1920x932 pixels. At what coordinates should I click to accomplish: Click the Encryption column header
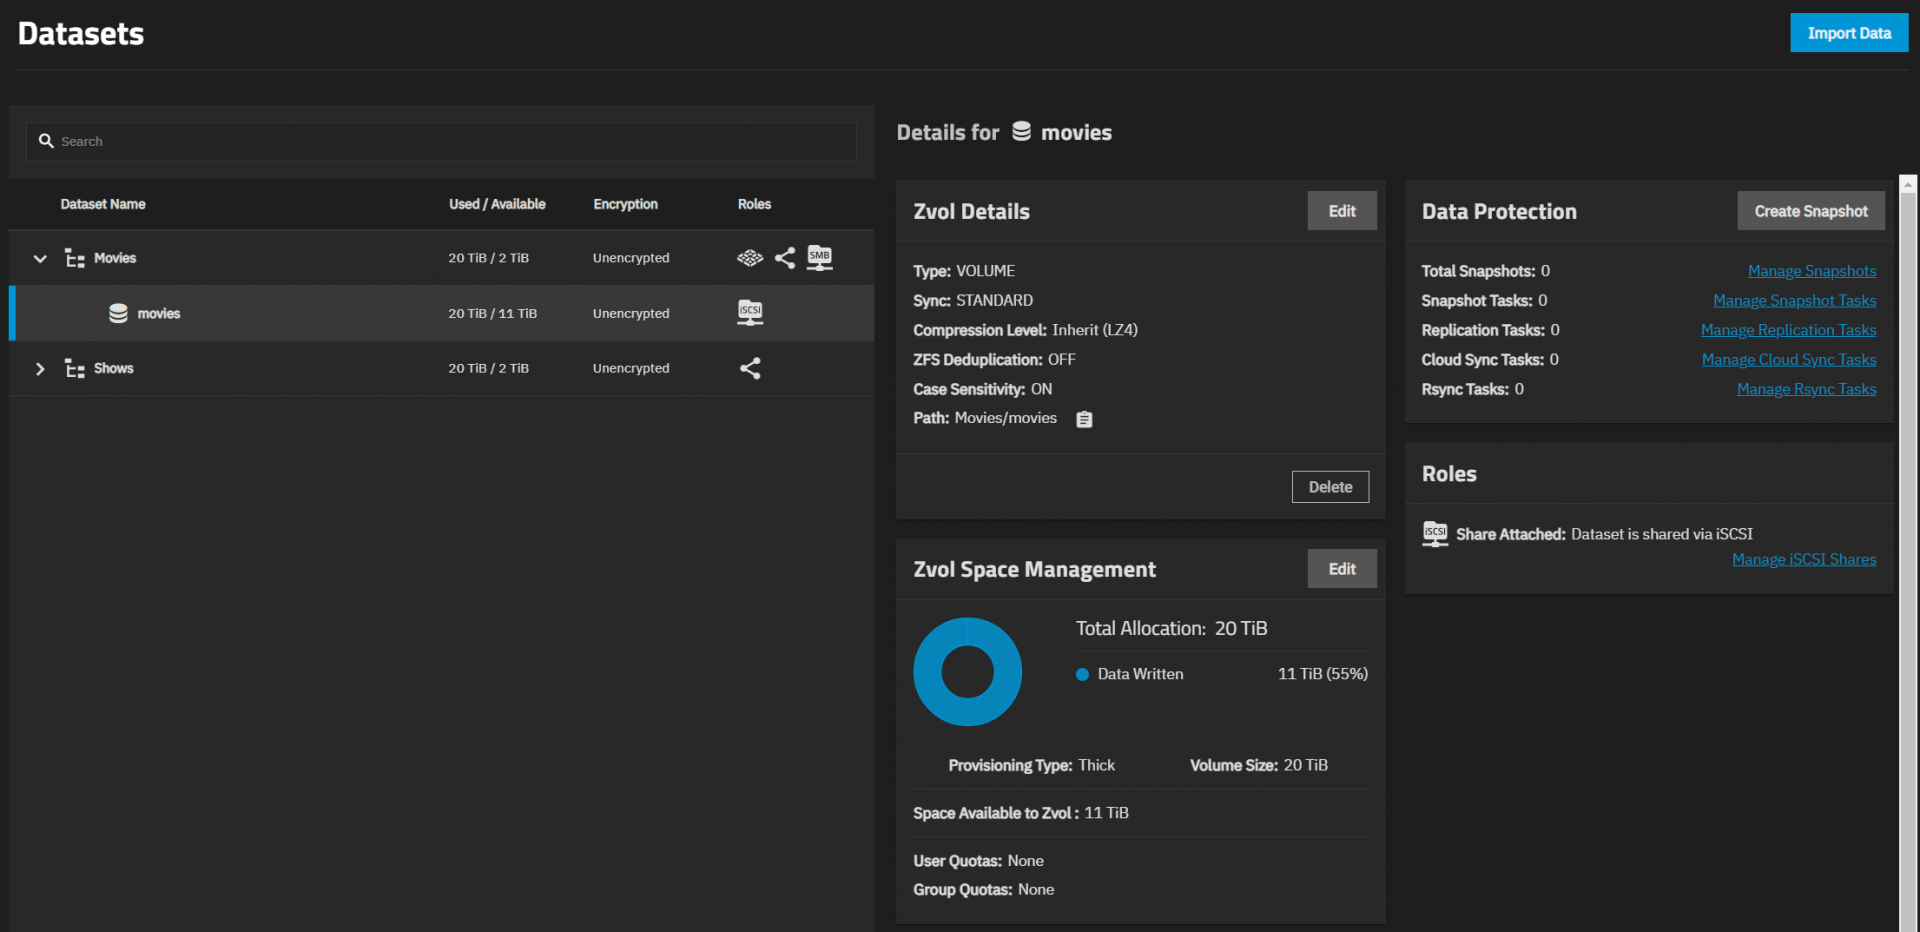point(625,204)
